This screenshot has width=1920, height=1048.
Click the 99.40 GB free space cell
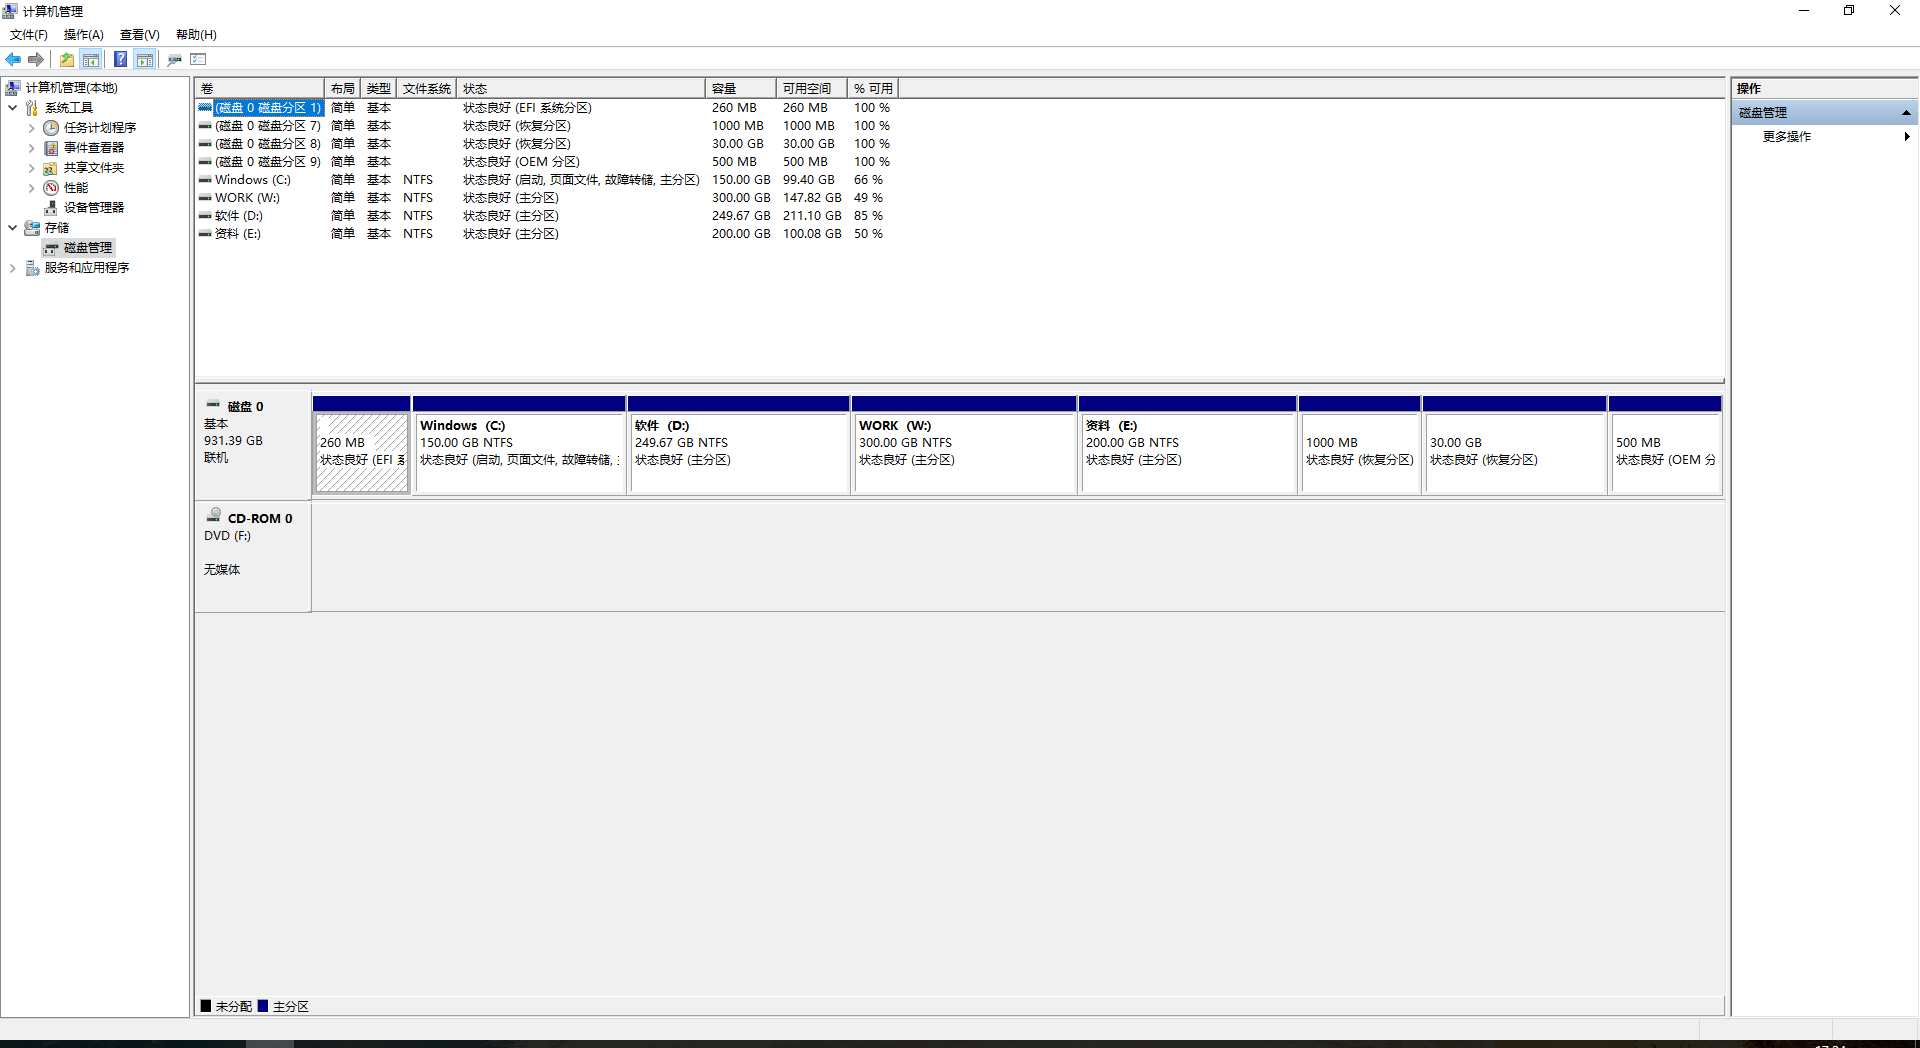[809, 180]
